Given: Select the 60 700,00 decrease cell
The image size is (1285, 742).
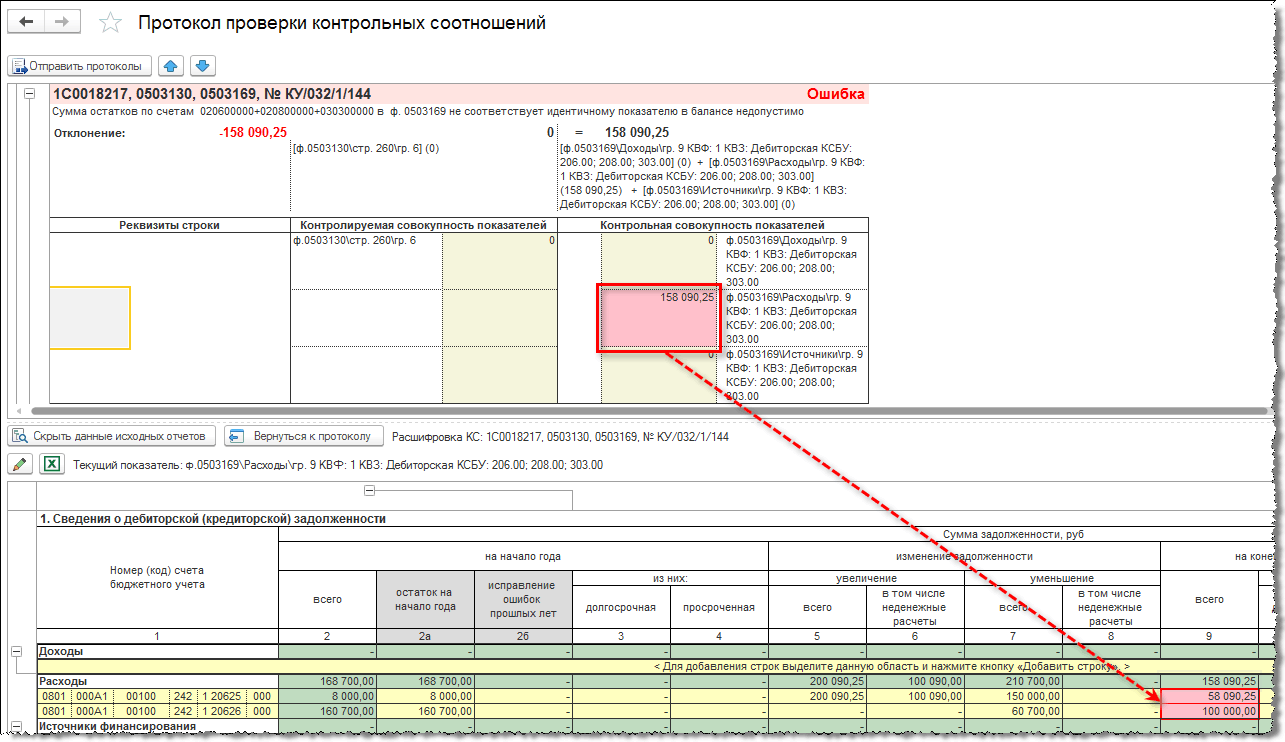Looking at the screenshot, I should coord(1013,711).
